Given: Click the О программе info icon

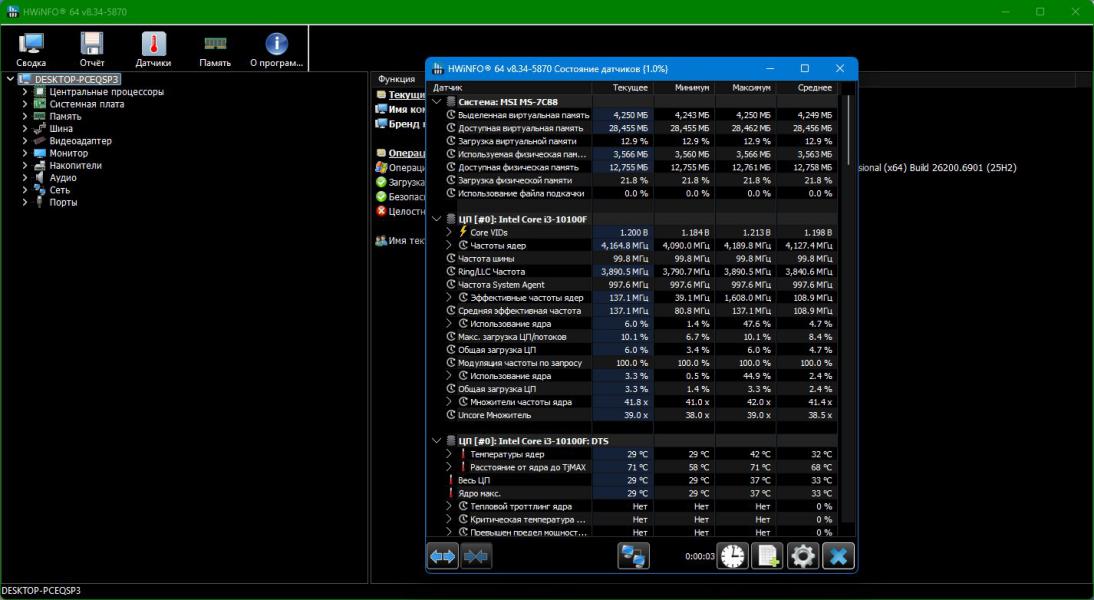Looking at the screenshot, I should click(276, 48).
